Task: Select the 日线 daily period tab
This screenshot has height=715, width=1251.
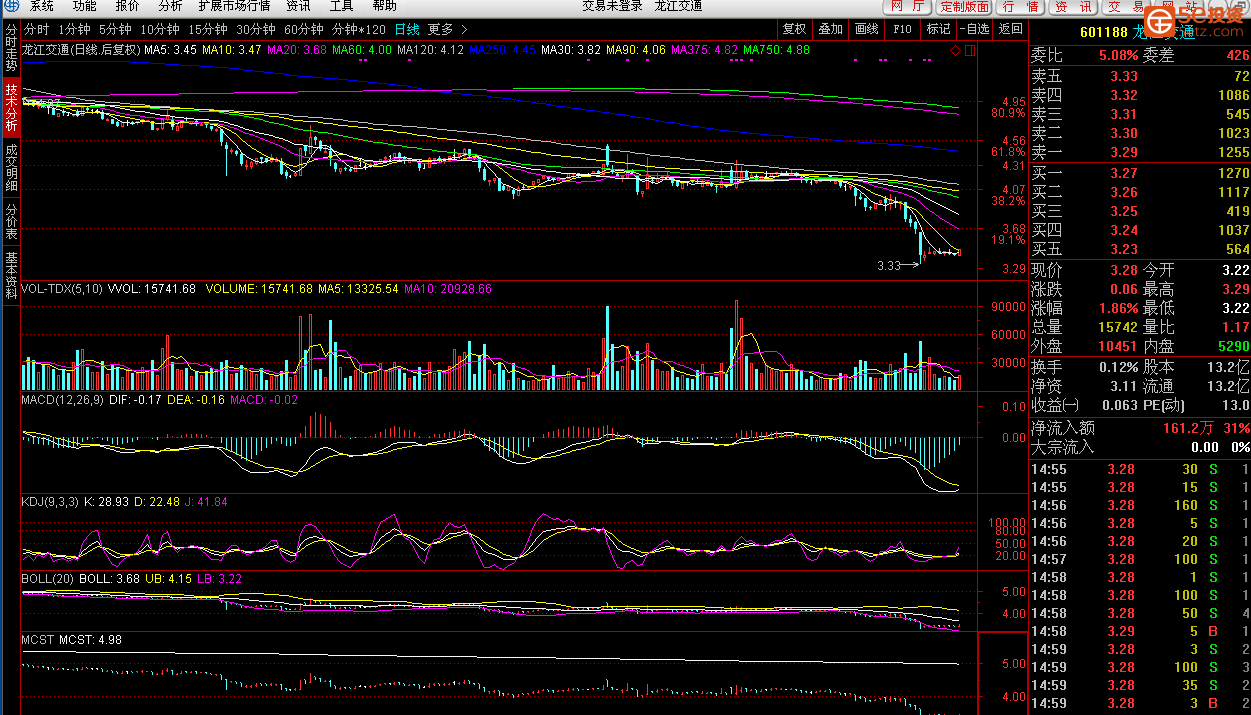Action: click(407, 30)
